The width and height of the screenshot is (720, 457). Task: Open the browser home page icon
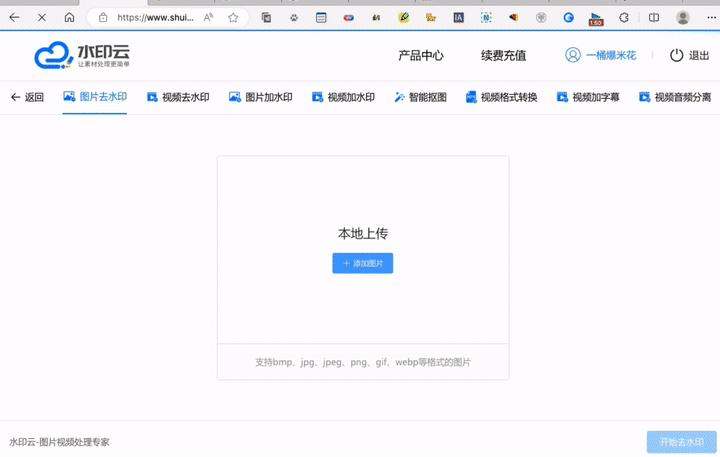tap(69, 17)
